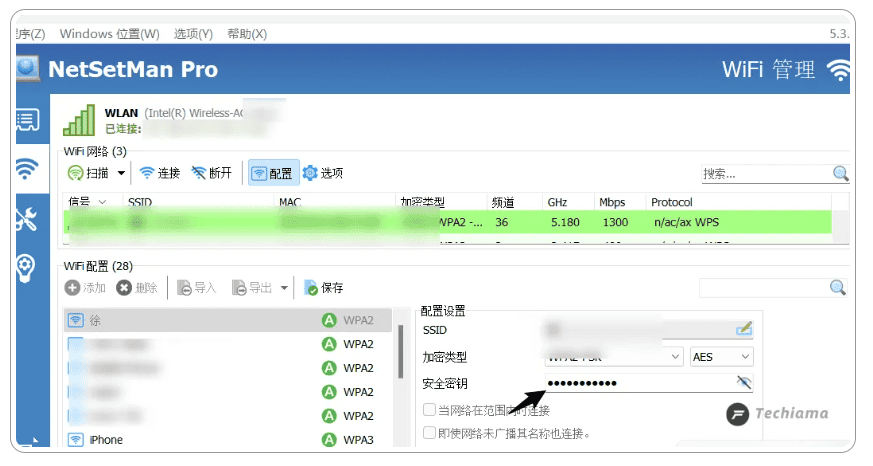Open the 加密类型 encryption type dropdown
The image size is (873, 466).
click(x=614, y=357)
